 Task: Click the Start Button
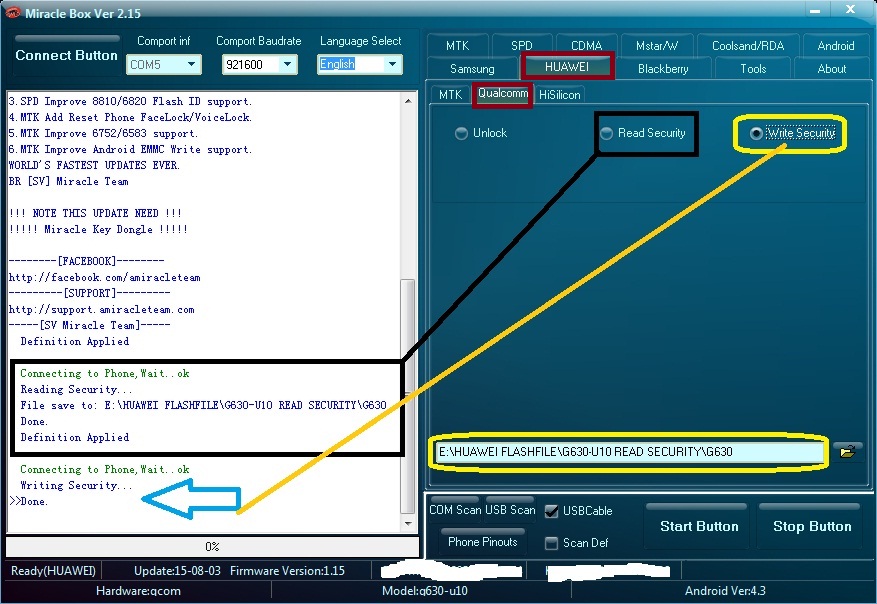[699, 526]
